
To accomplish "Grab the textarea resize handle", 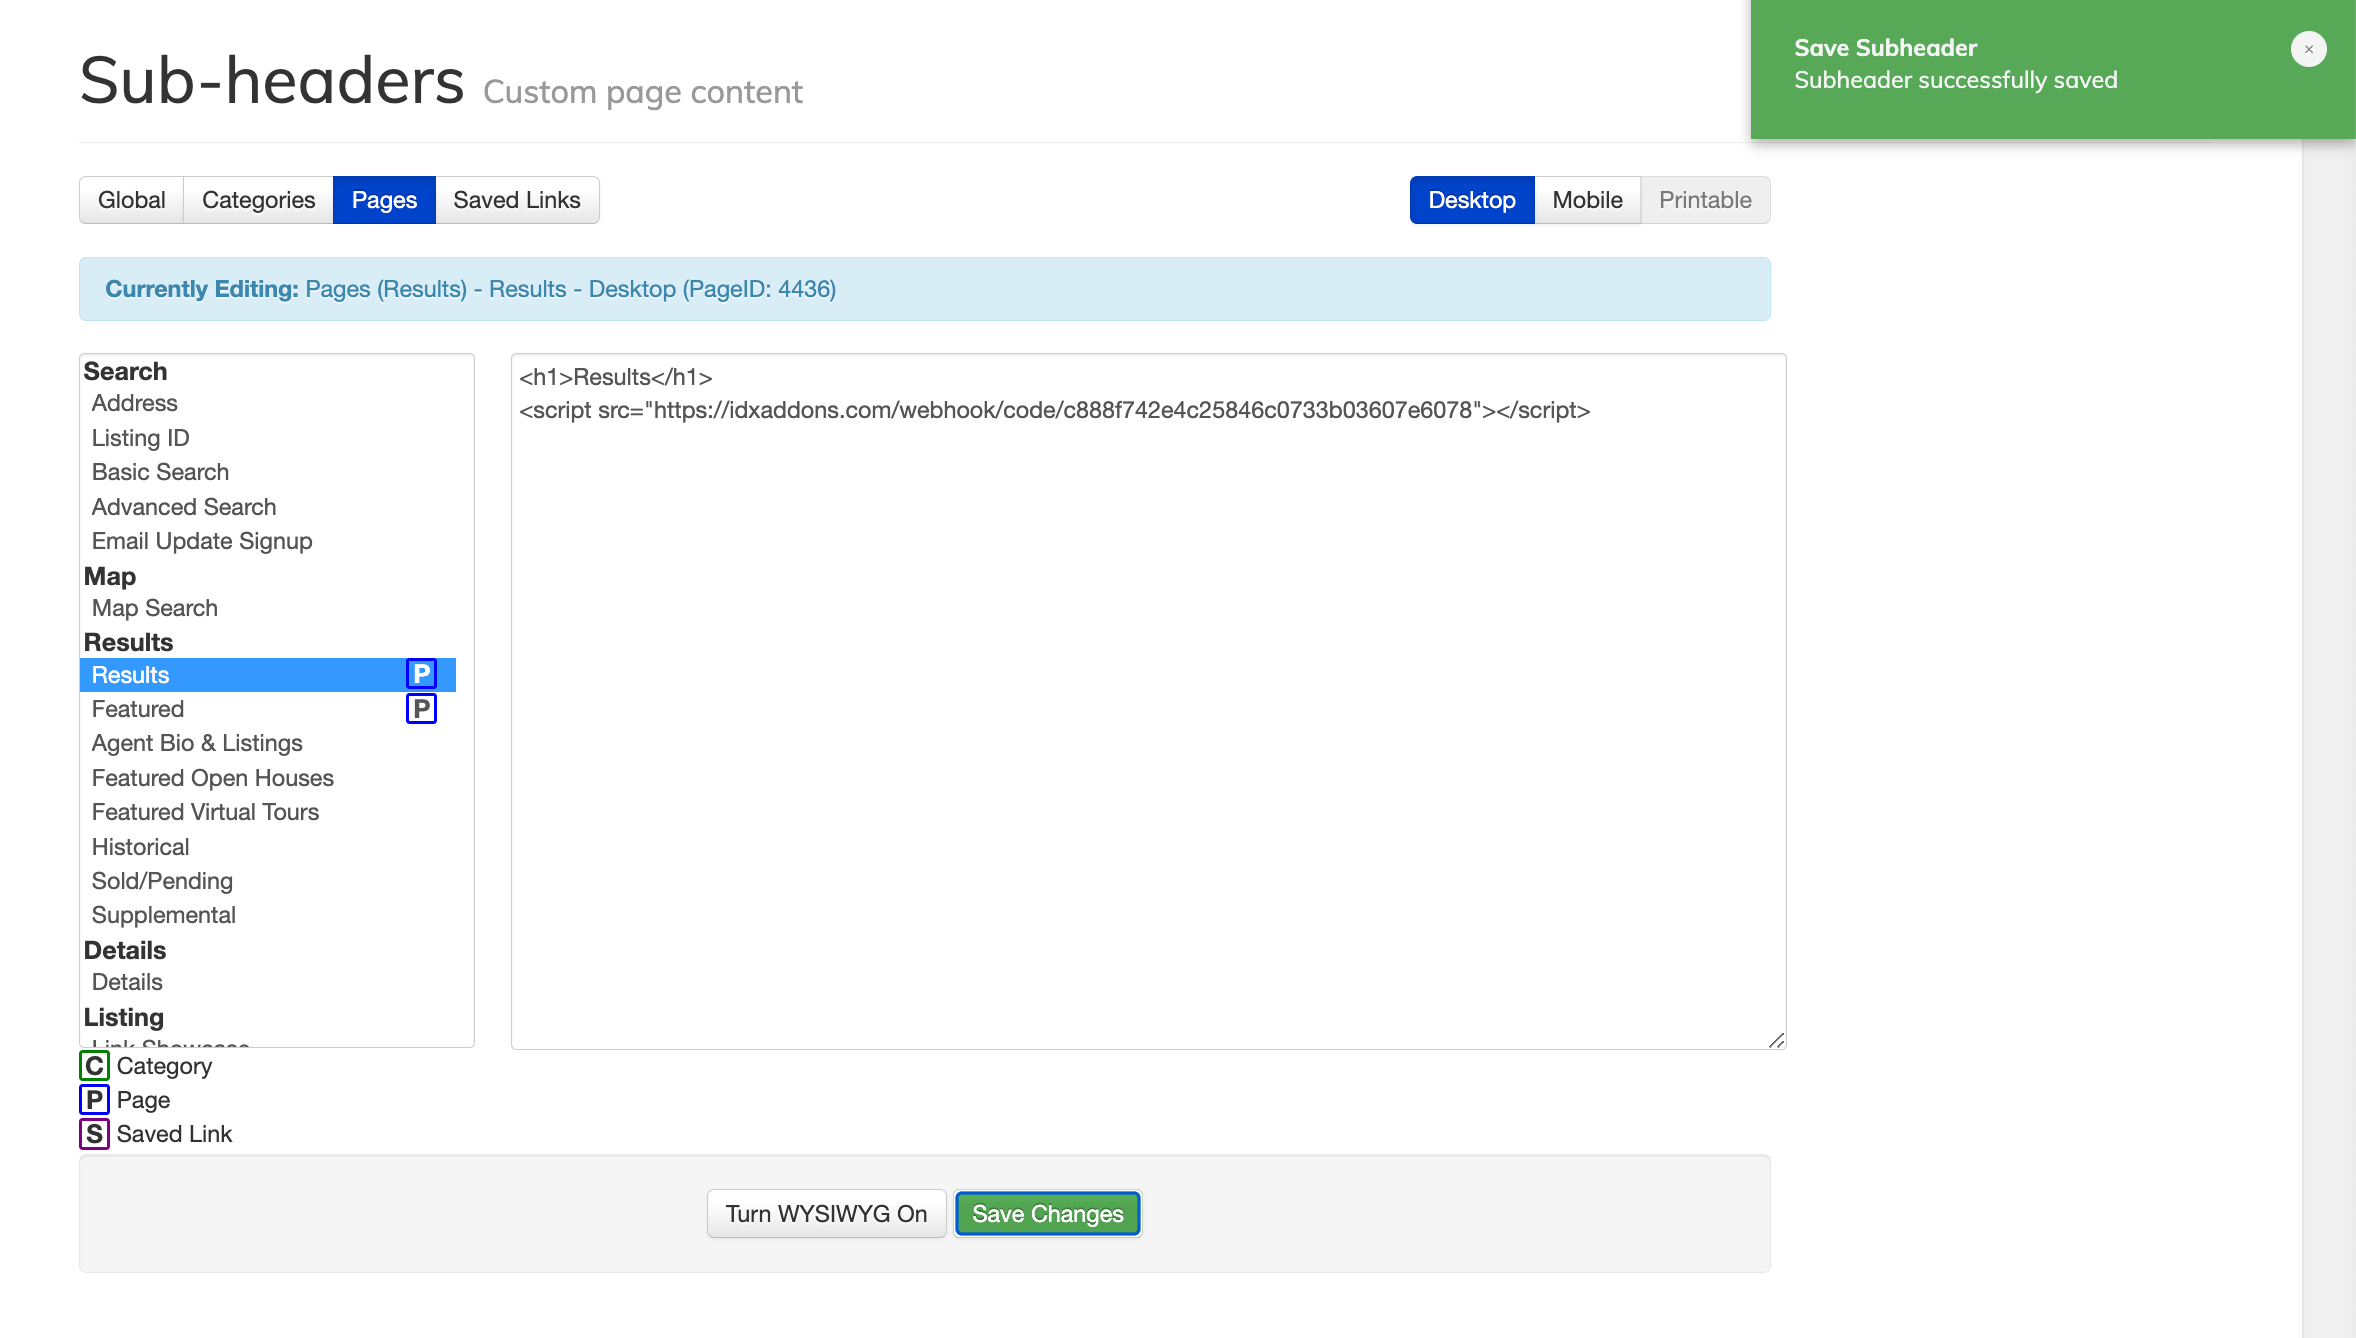I will [1776, 1040].
